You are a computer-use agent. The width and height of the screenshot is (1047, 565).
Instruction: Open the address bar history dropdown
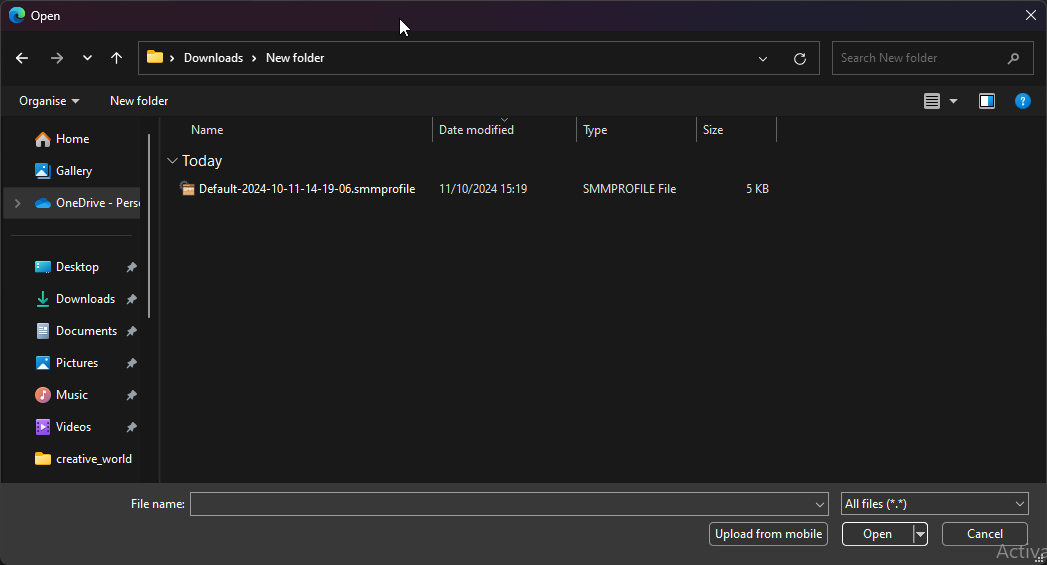pos(763,59)
